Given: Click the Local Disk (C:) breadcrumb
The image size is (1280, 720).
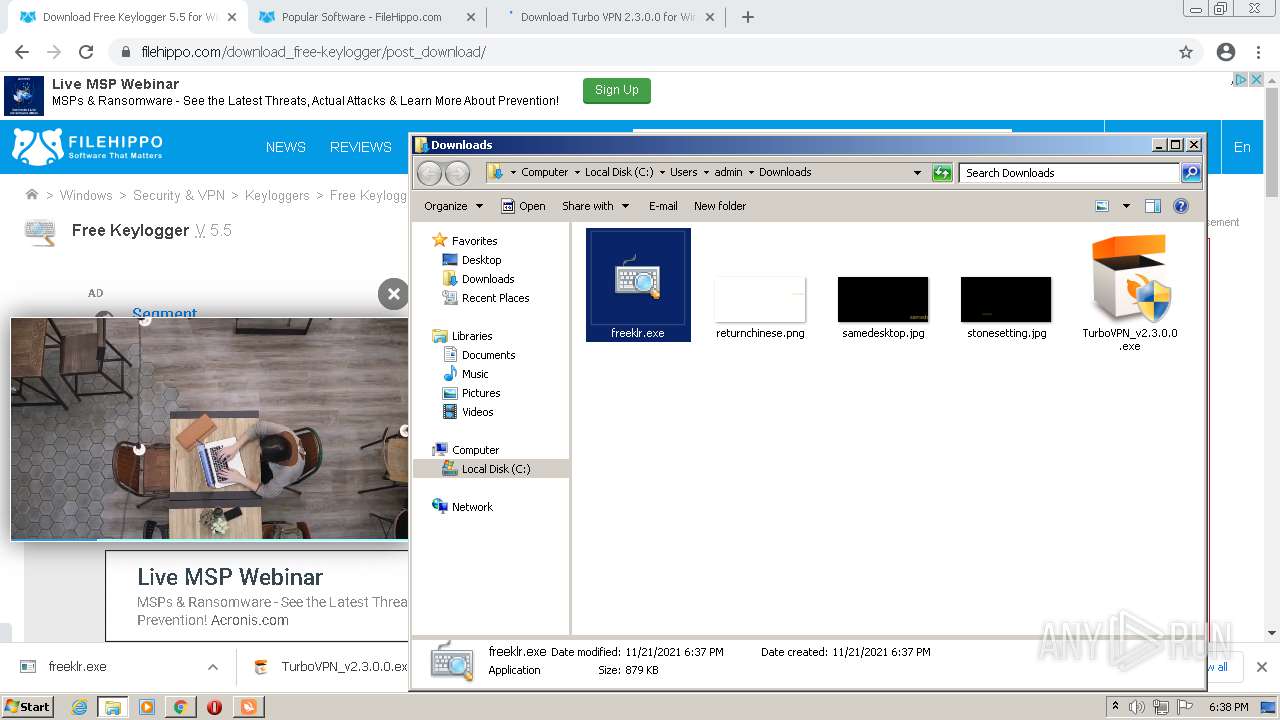Looking at the screenshot, I should [619, 172].
